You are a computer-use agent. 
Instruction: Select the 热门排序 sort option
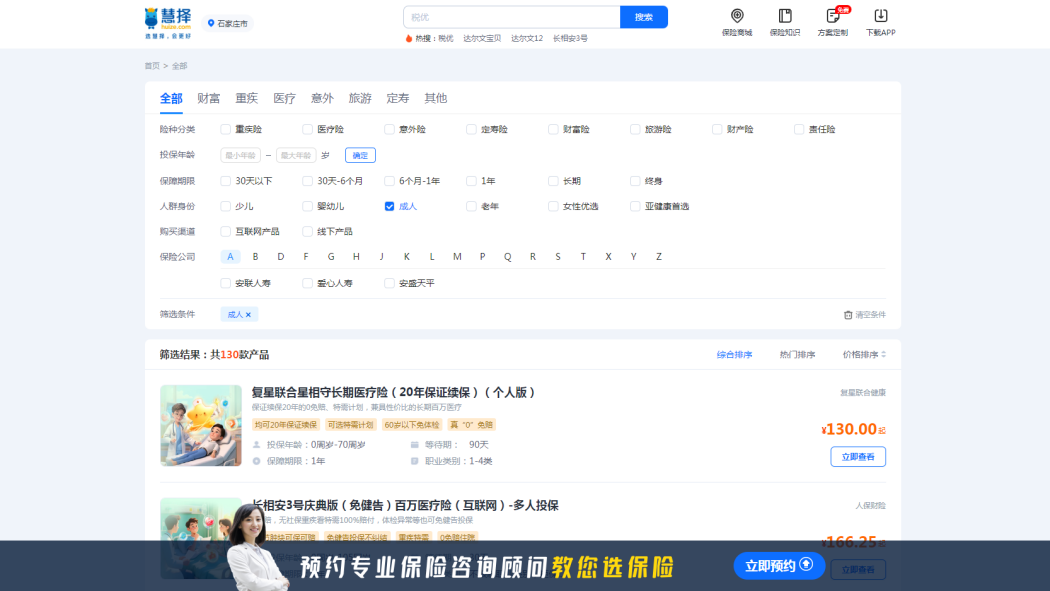click(797, 355)
